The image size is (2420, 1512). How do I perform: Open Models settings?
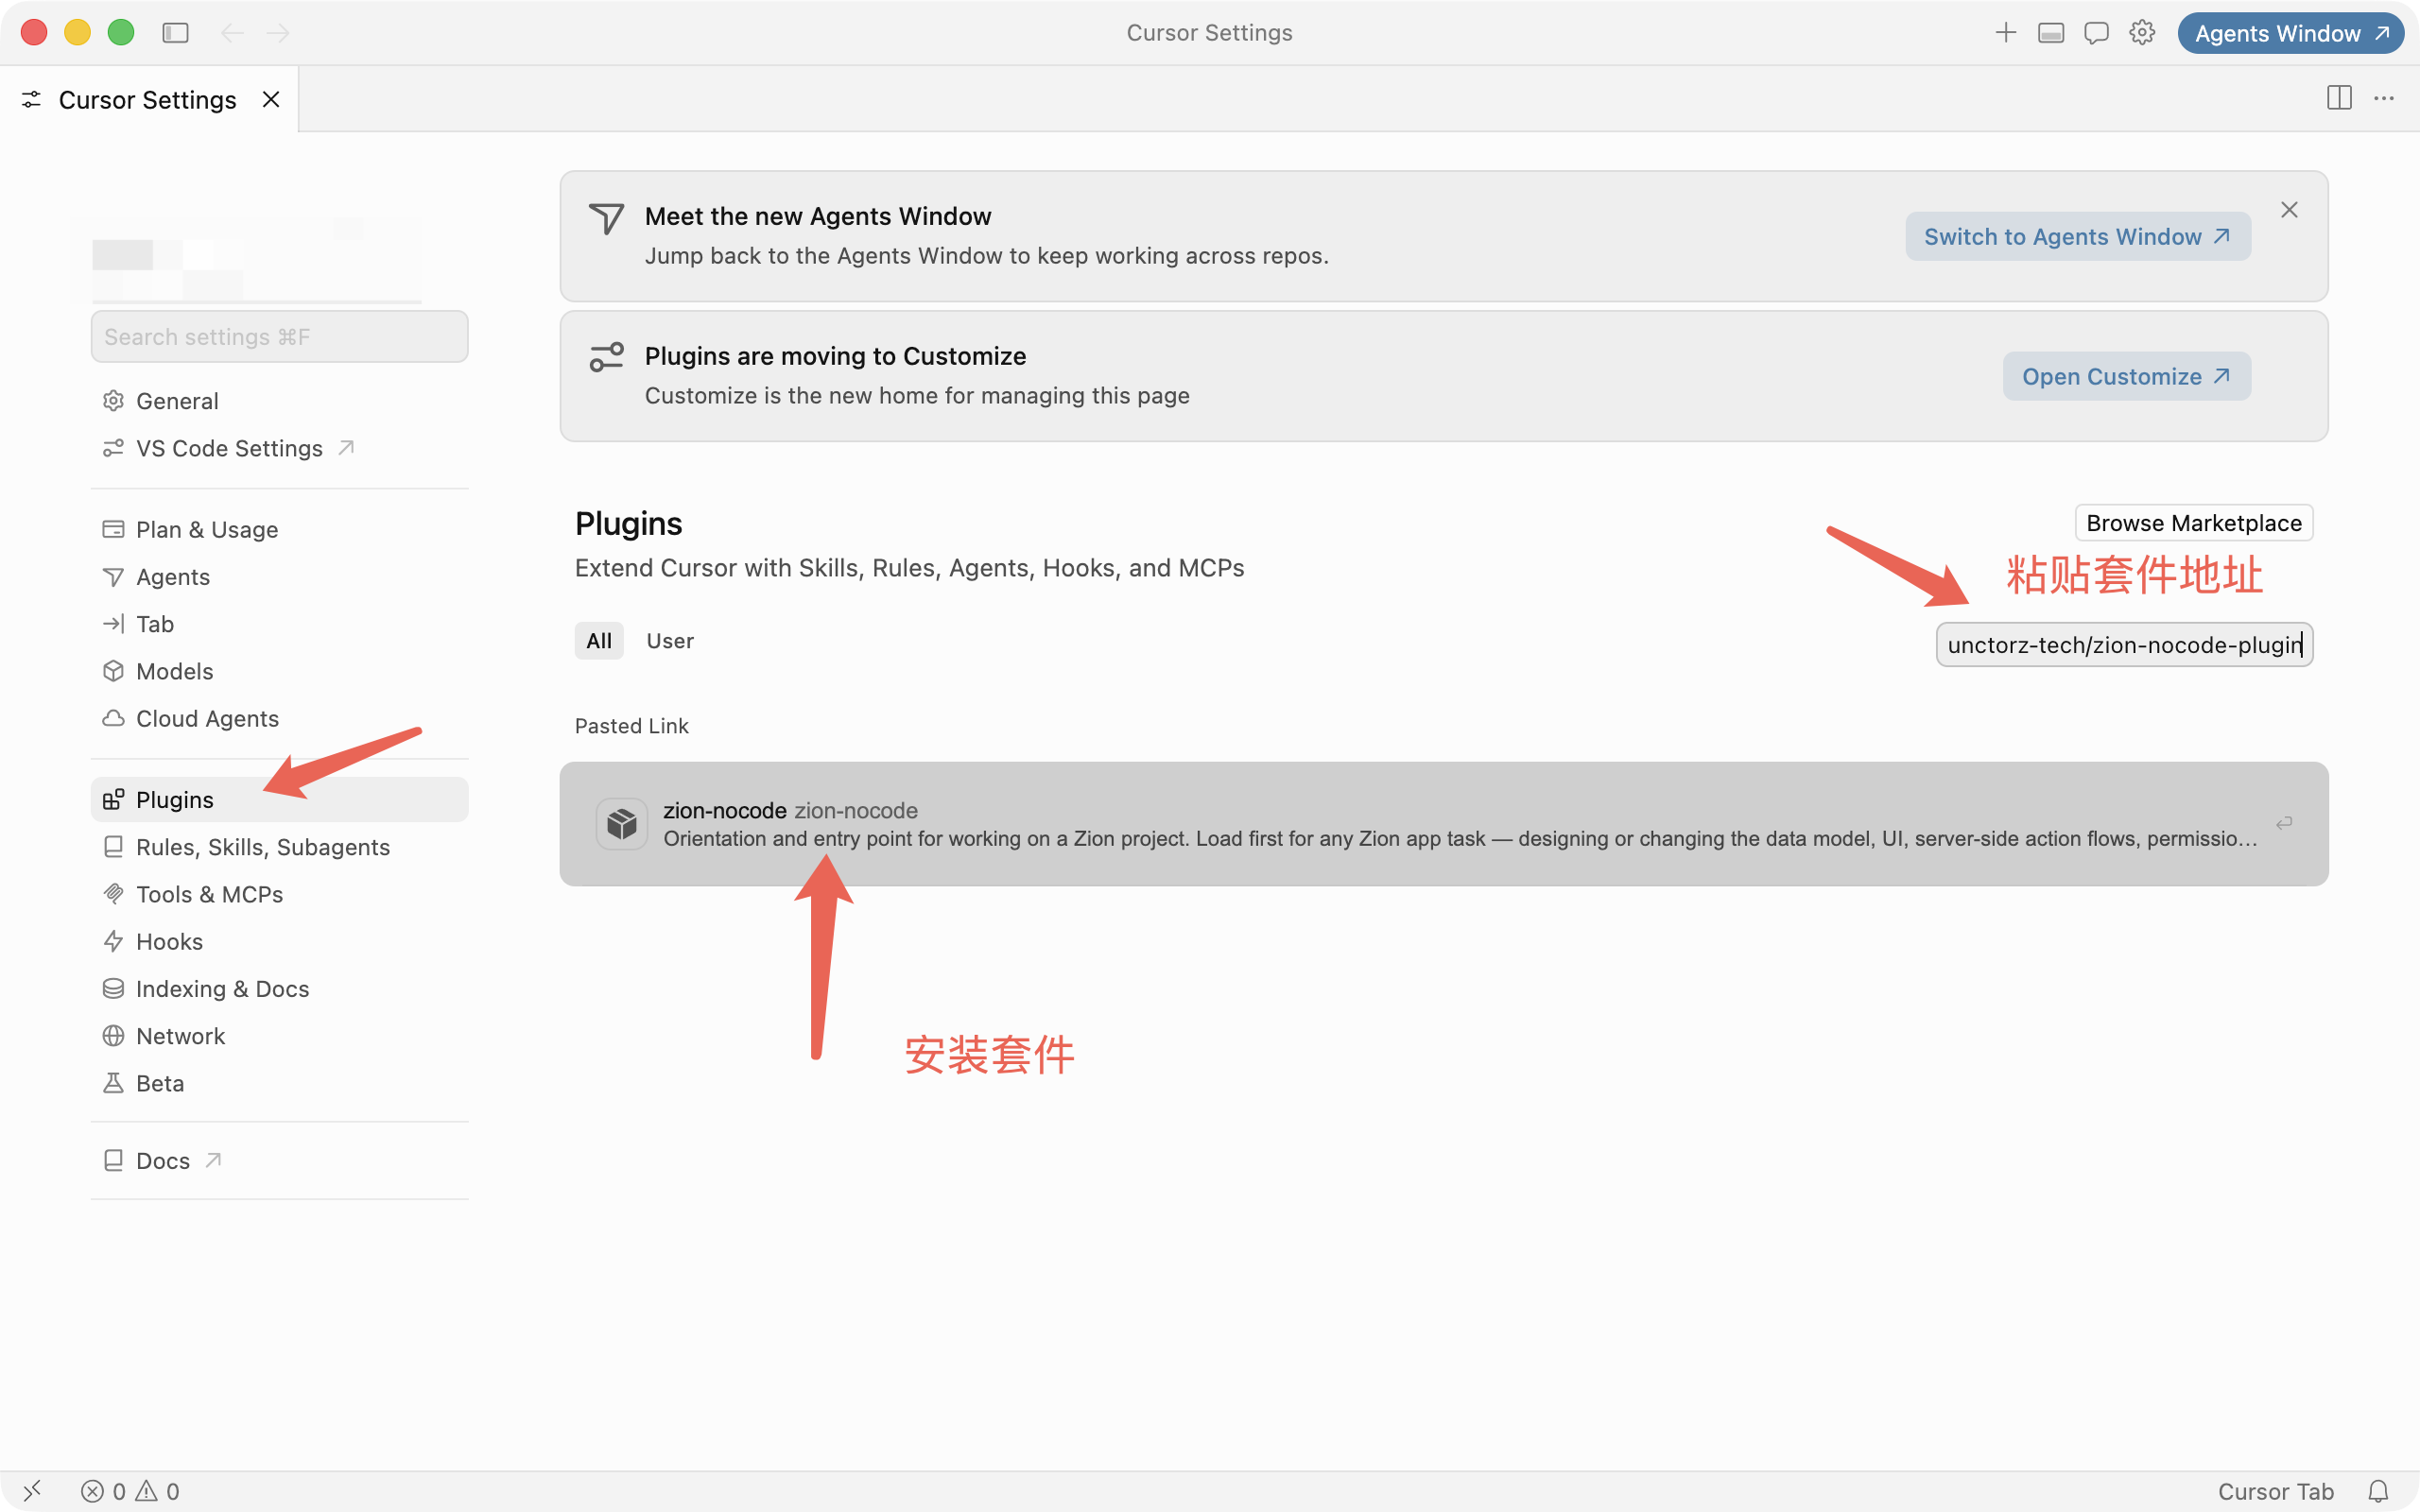(279, 671)
